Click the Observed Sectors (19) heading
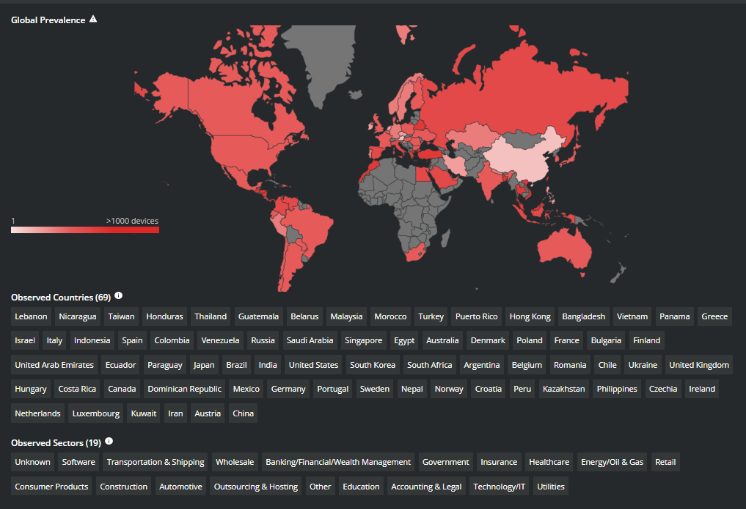The width and height of the screenshot is (746, 509). 56,443
